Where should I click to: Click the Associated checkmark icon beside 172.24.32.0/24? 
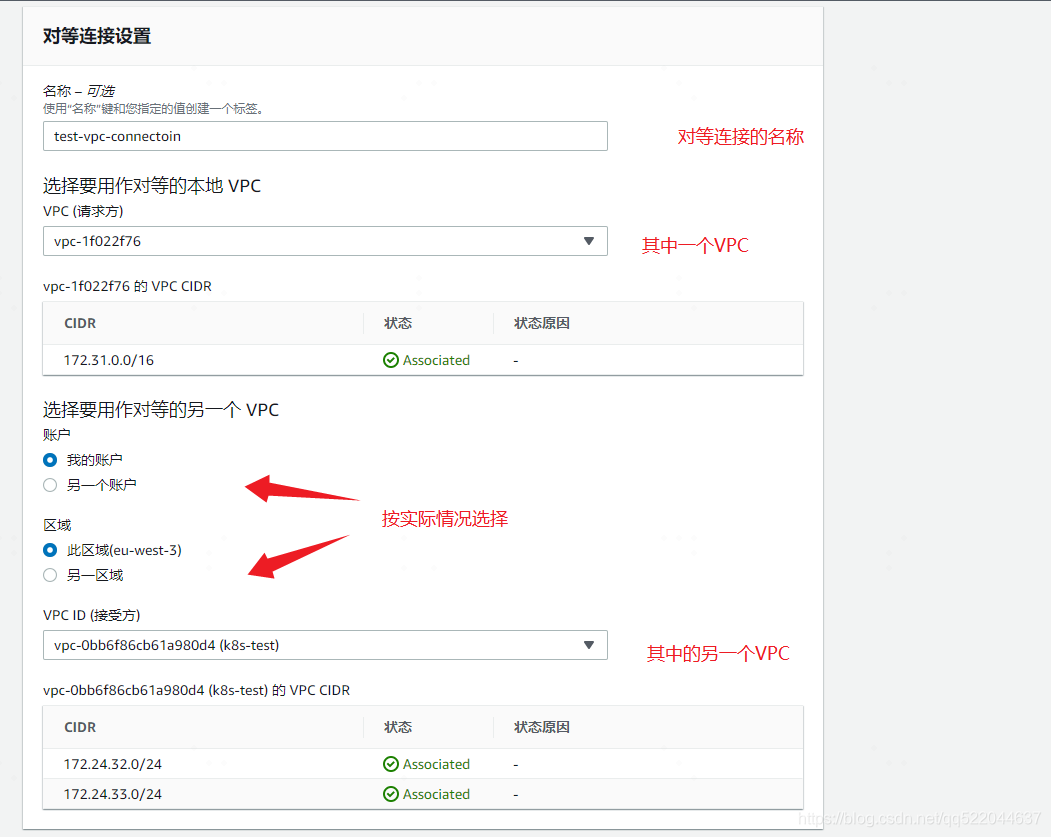tap(390, 764)
